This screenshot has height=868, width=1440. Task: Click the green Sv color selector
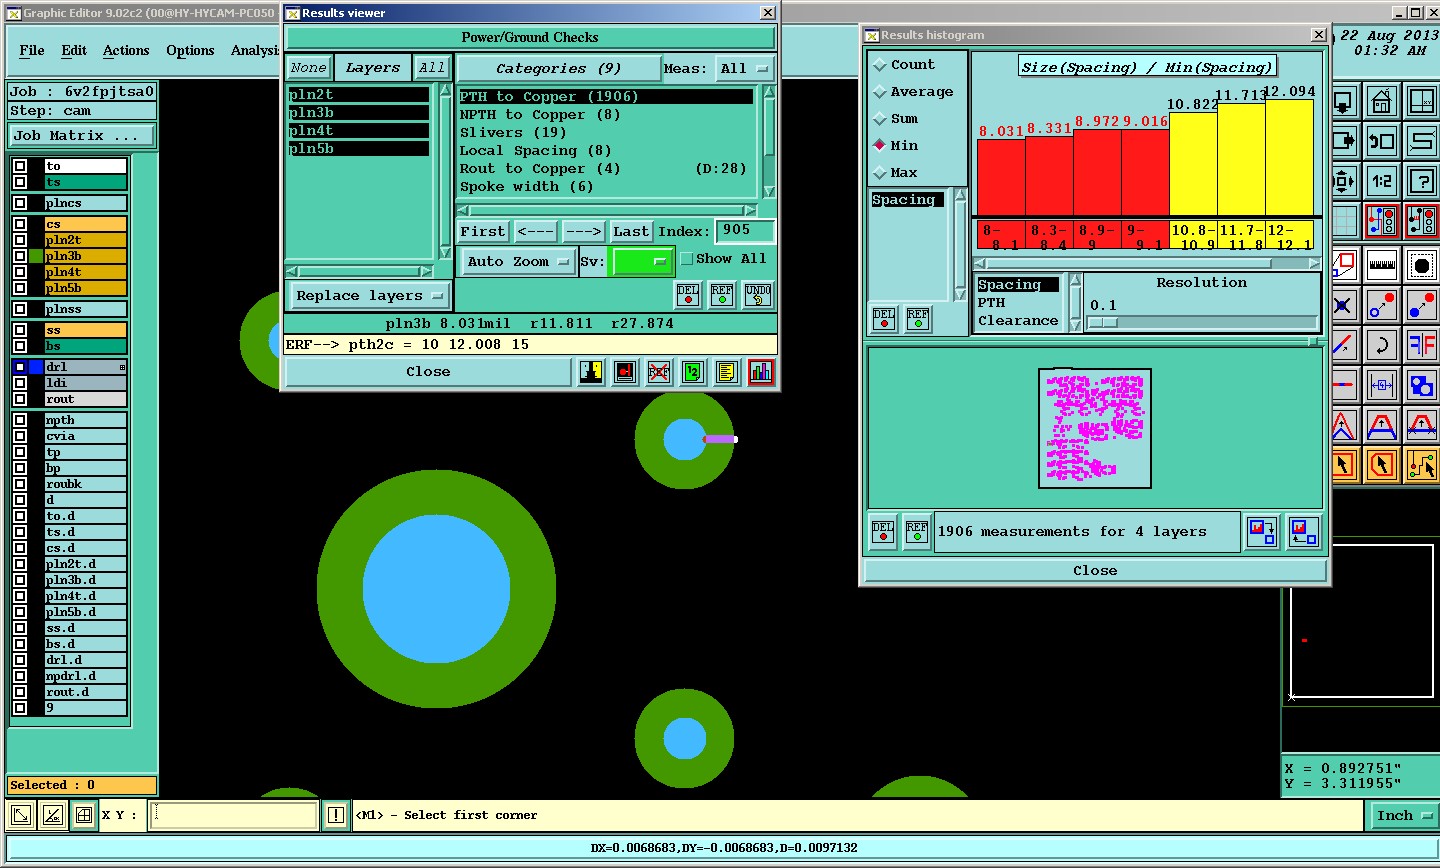(x=642, y=262)
